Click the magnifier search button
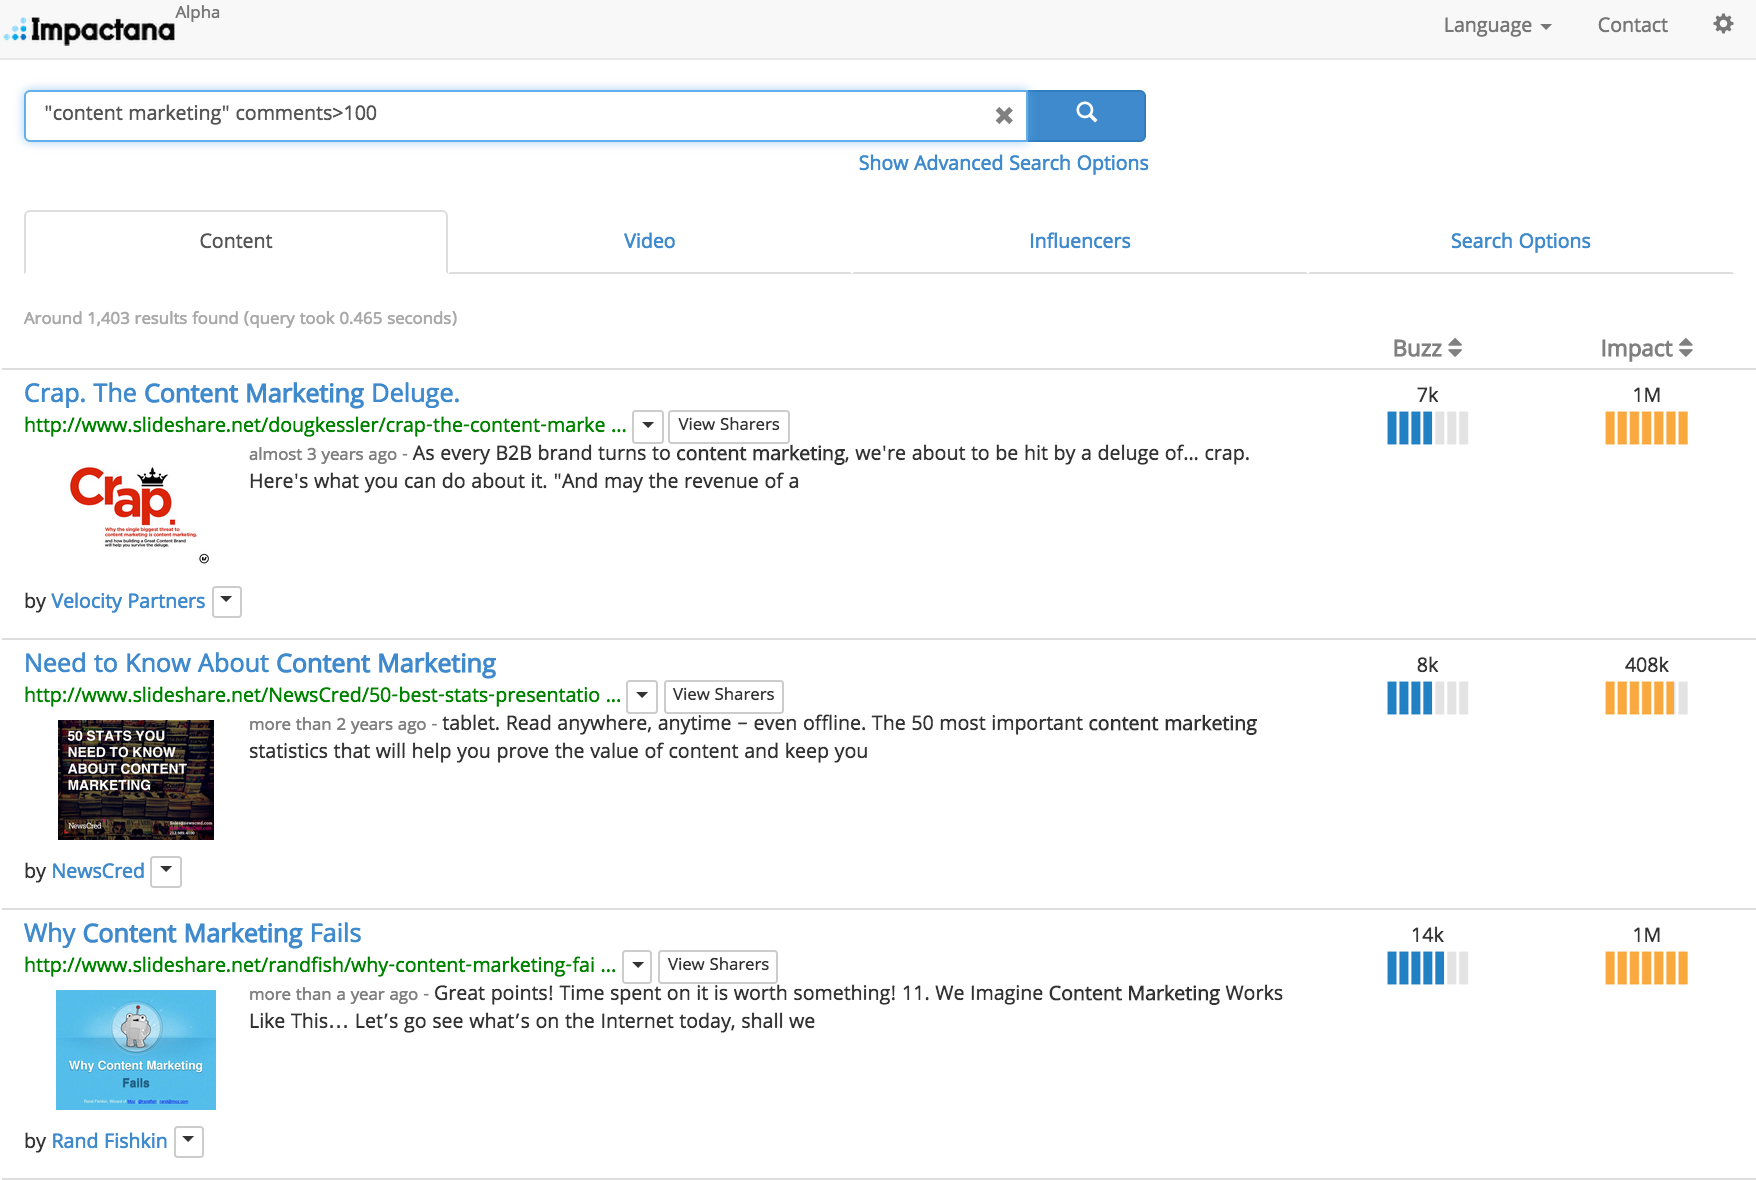1756x1180 pixels. point(1086,115)
